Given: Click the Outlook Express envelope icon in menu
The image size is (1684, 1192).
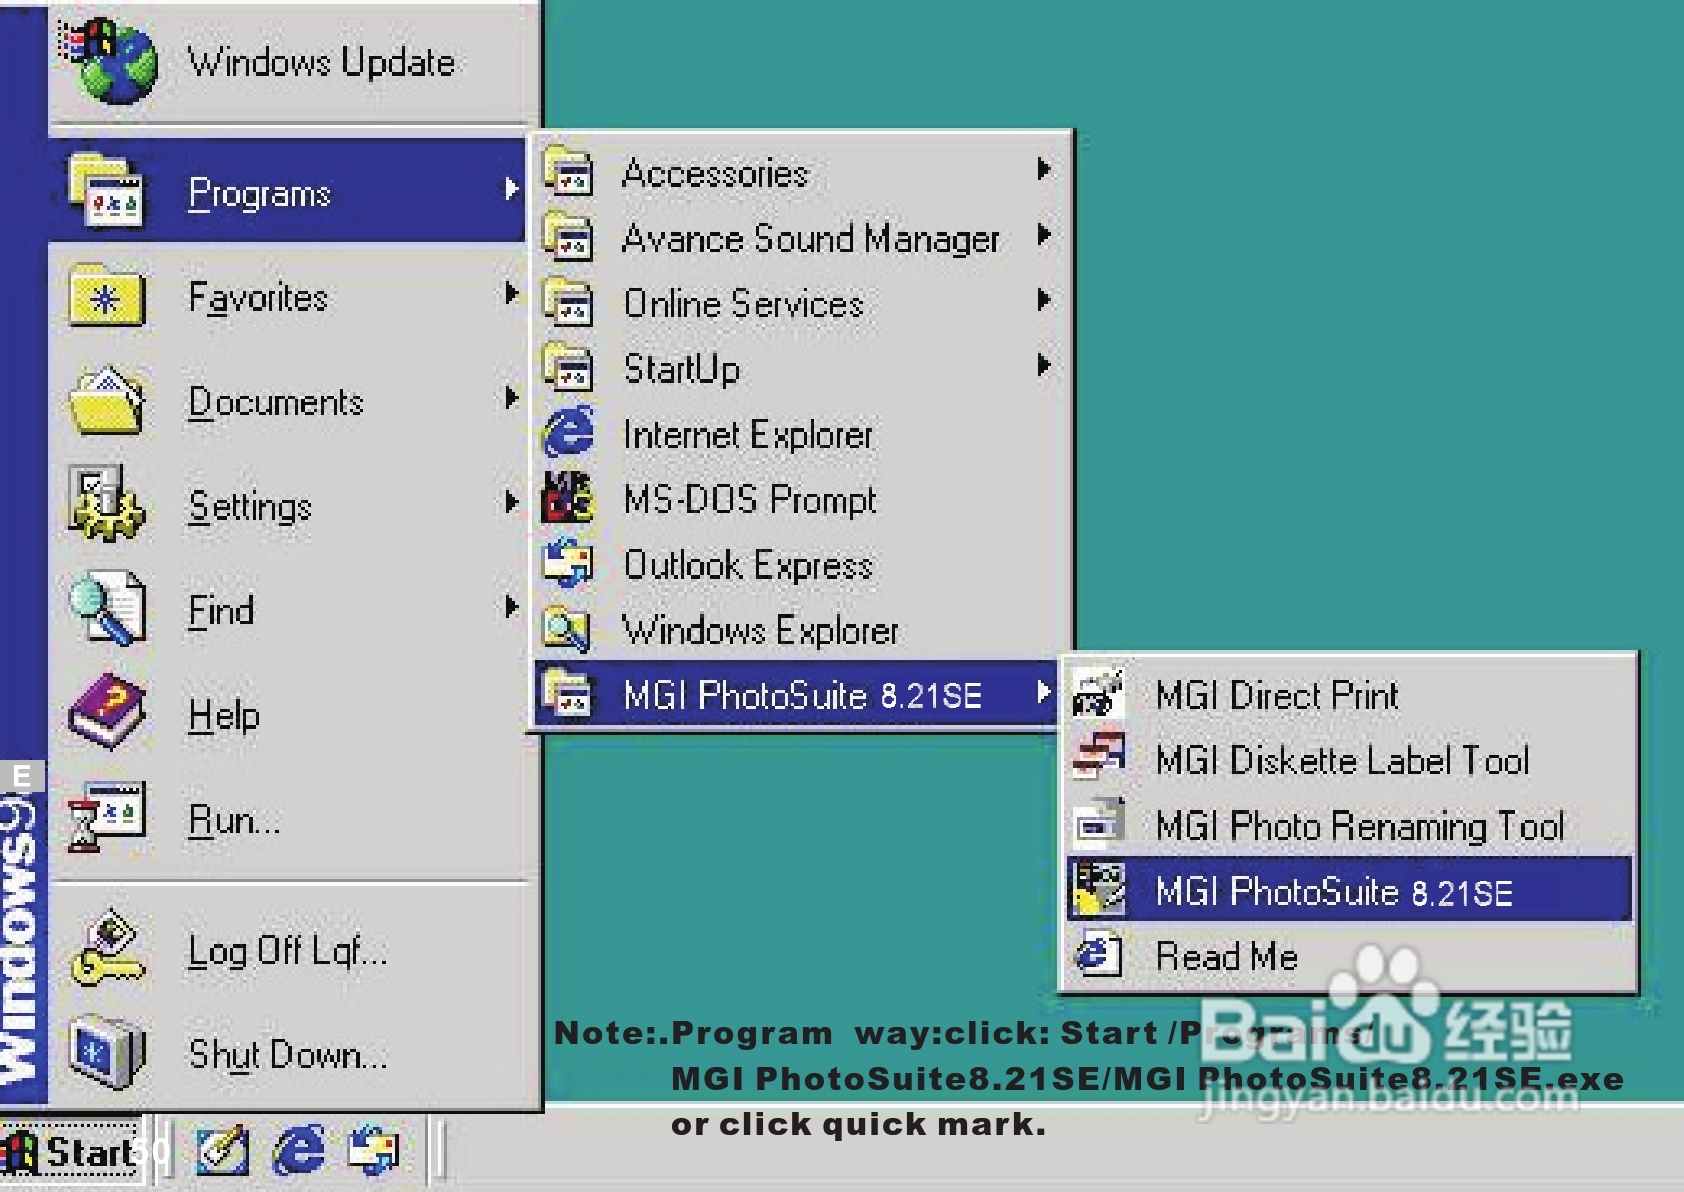Looking at the screenshot, I should tap(568, 563).
